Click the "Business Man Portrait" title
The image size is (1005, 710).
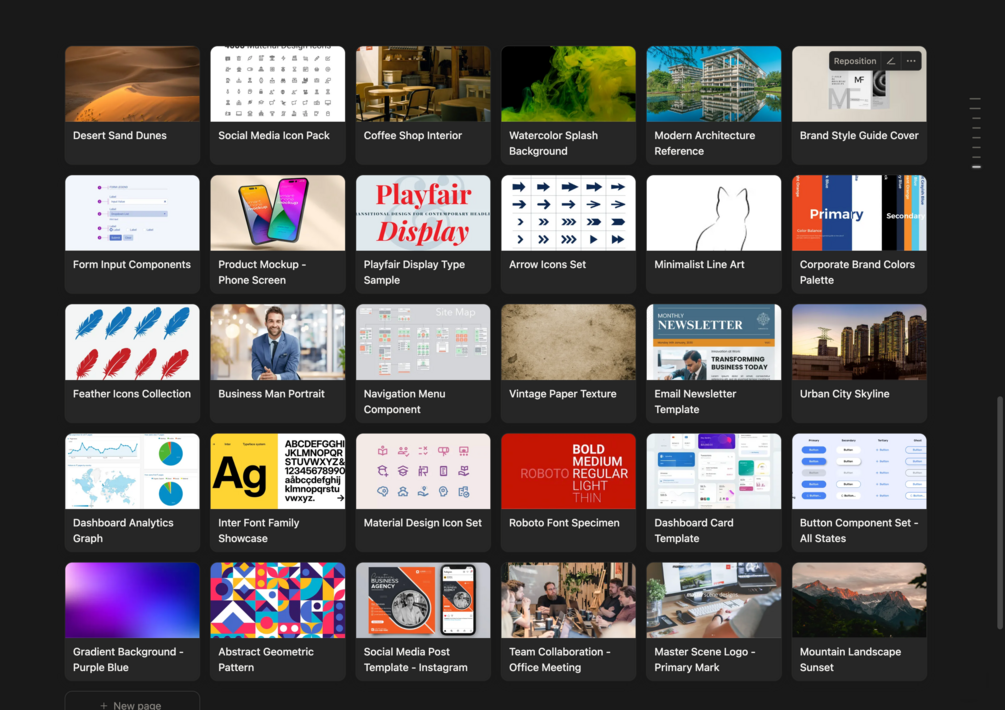point(271,393)
